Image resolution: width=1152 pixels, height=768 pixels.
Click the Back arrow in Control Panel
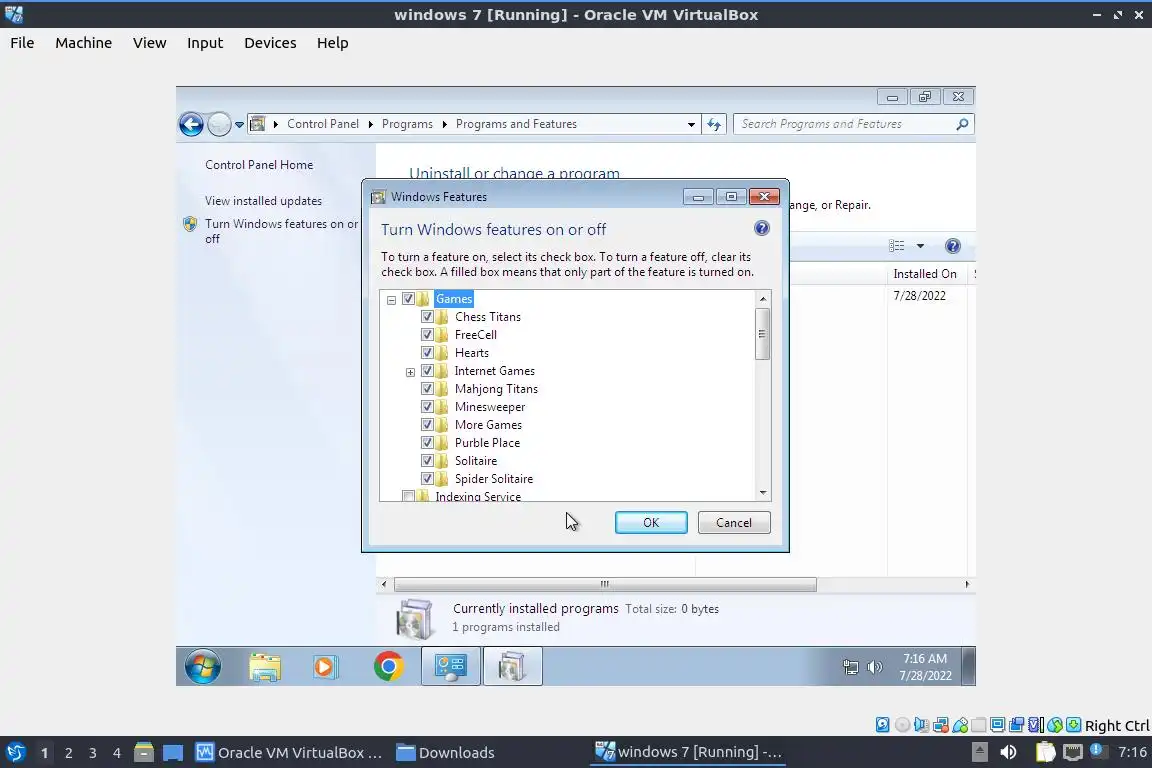pos(191,124)
